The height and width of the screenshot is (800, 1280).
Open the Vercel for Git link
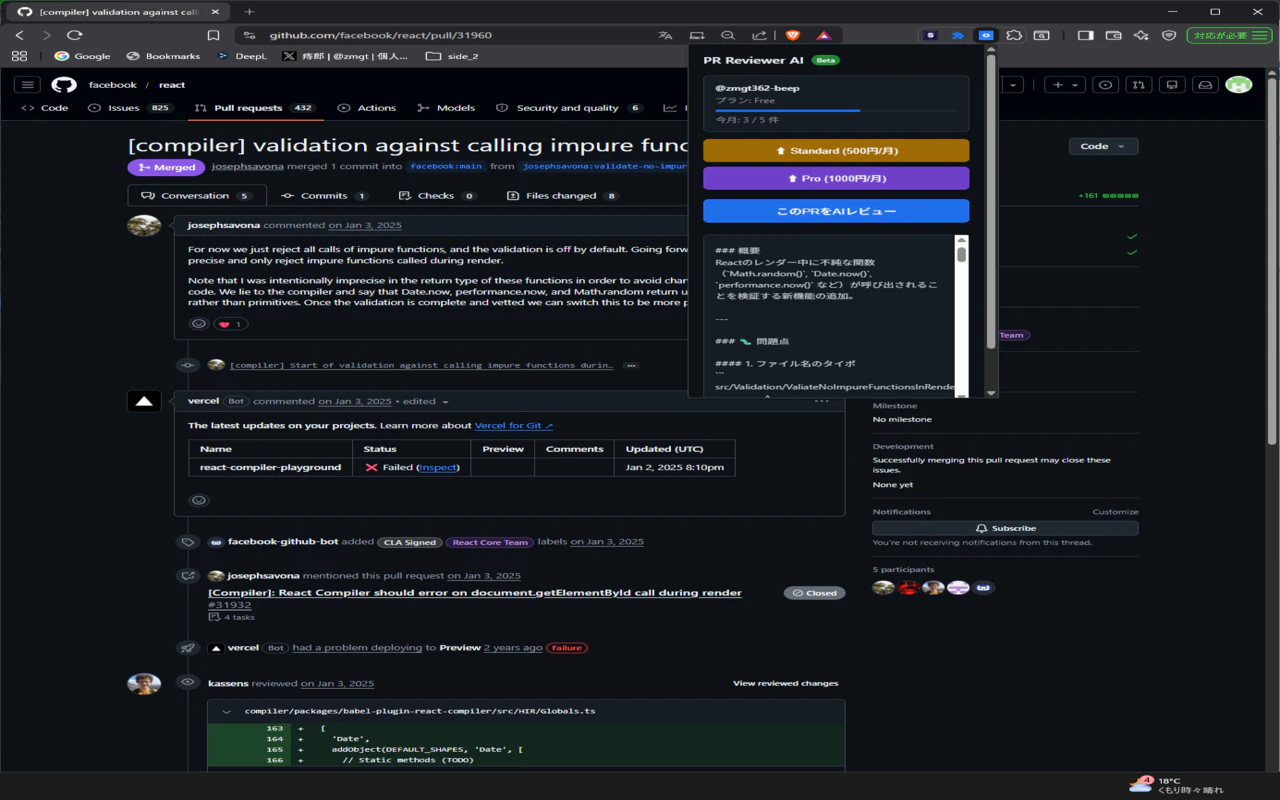click(513, 426)
